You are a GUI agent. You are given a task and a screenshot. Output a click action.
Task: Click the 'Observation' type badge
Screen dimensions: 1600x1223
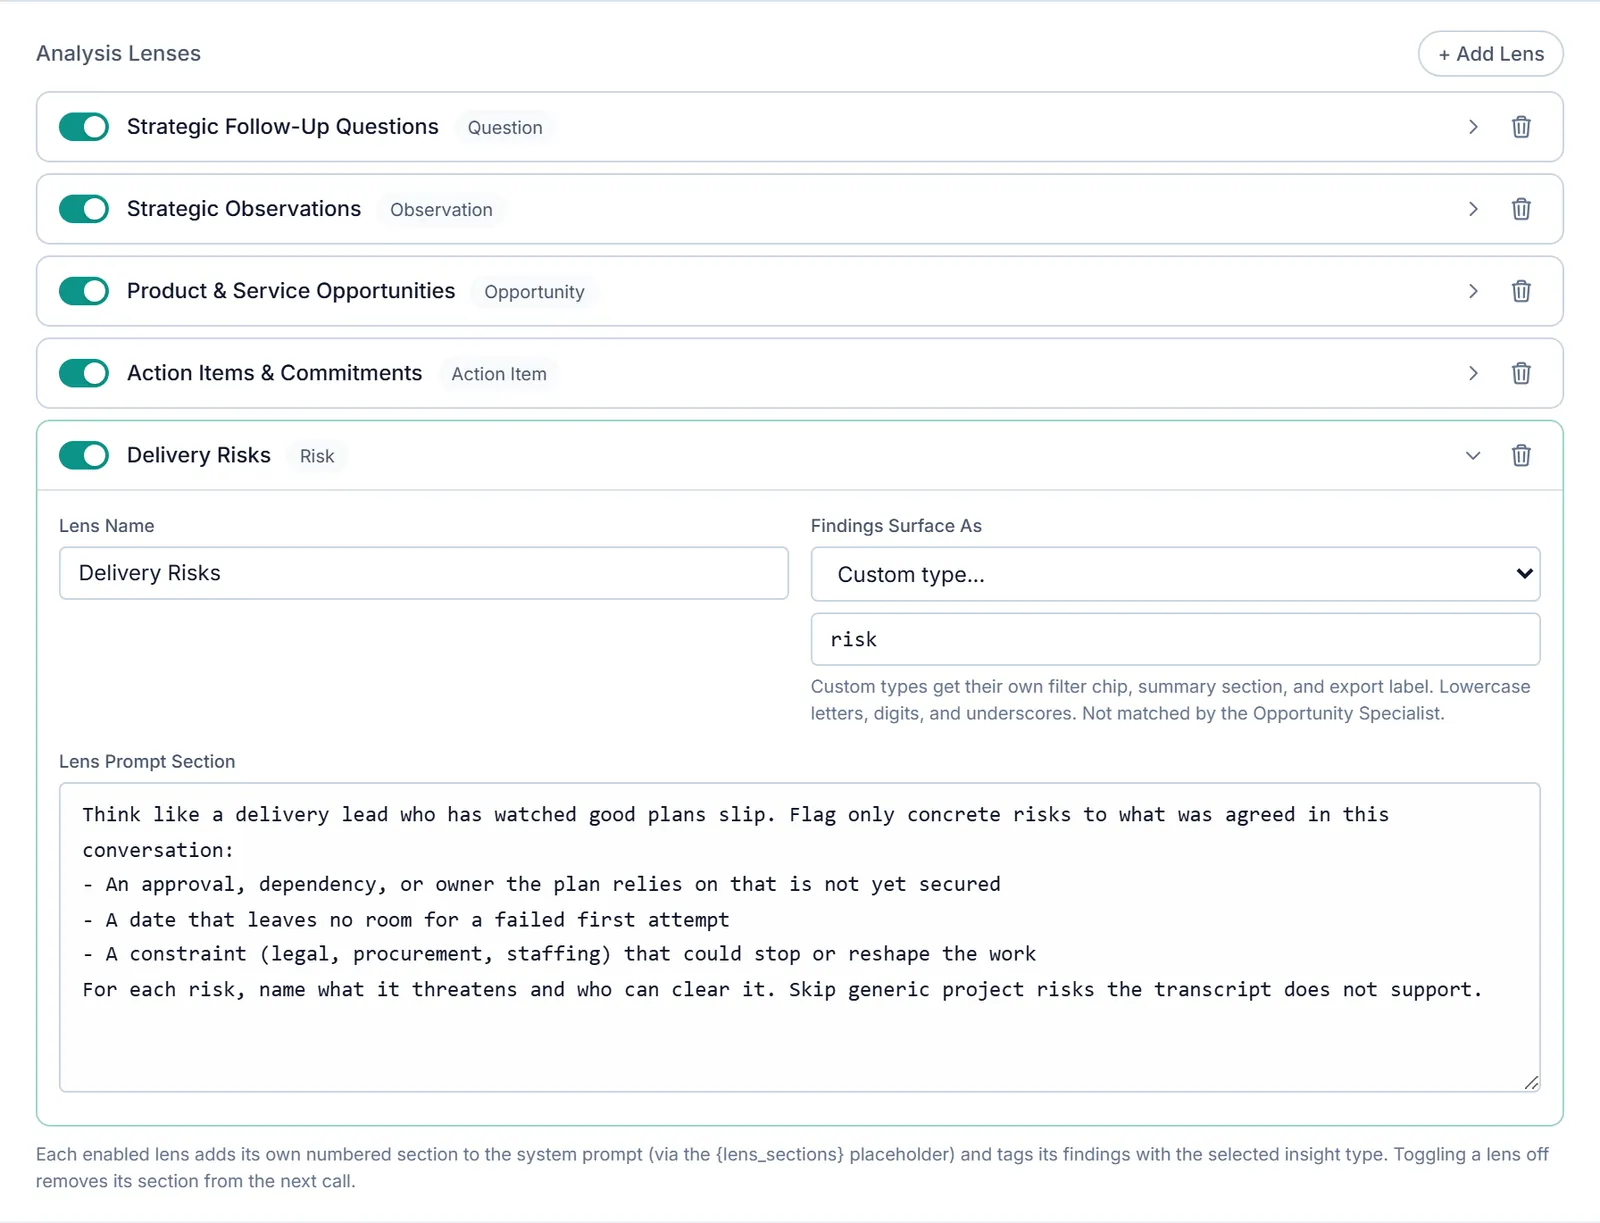(441, 209)
